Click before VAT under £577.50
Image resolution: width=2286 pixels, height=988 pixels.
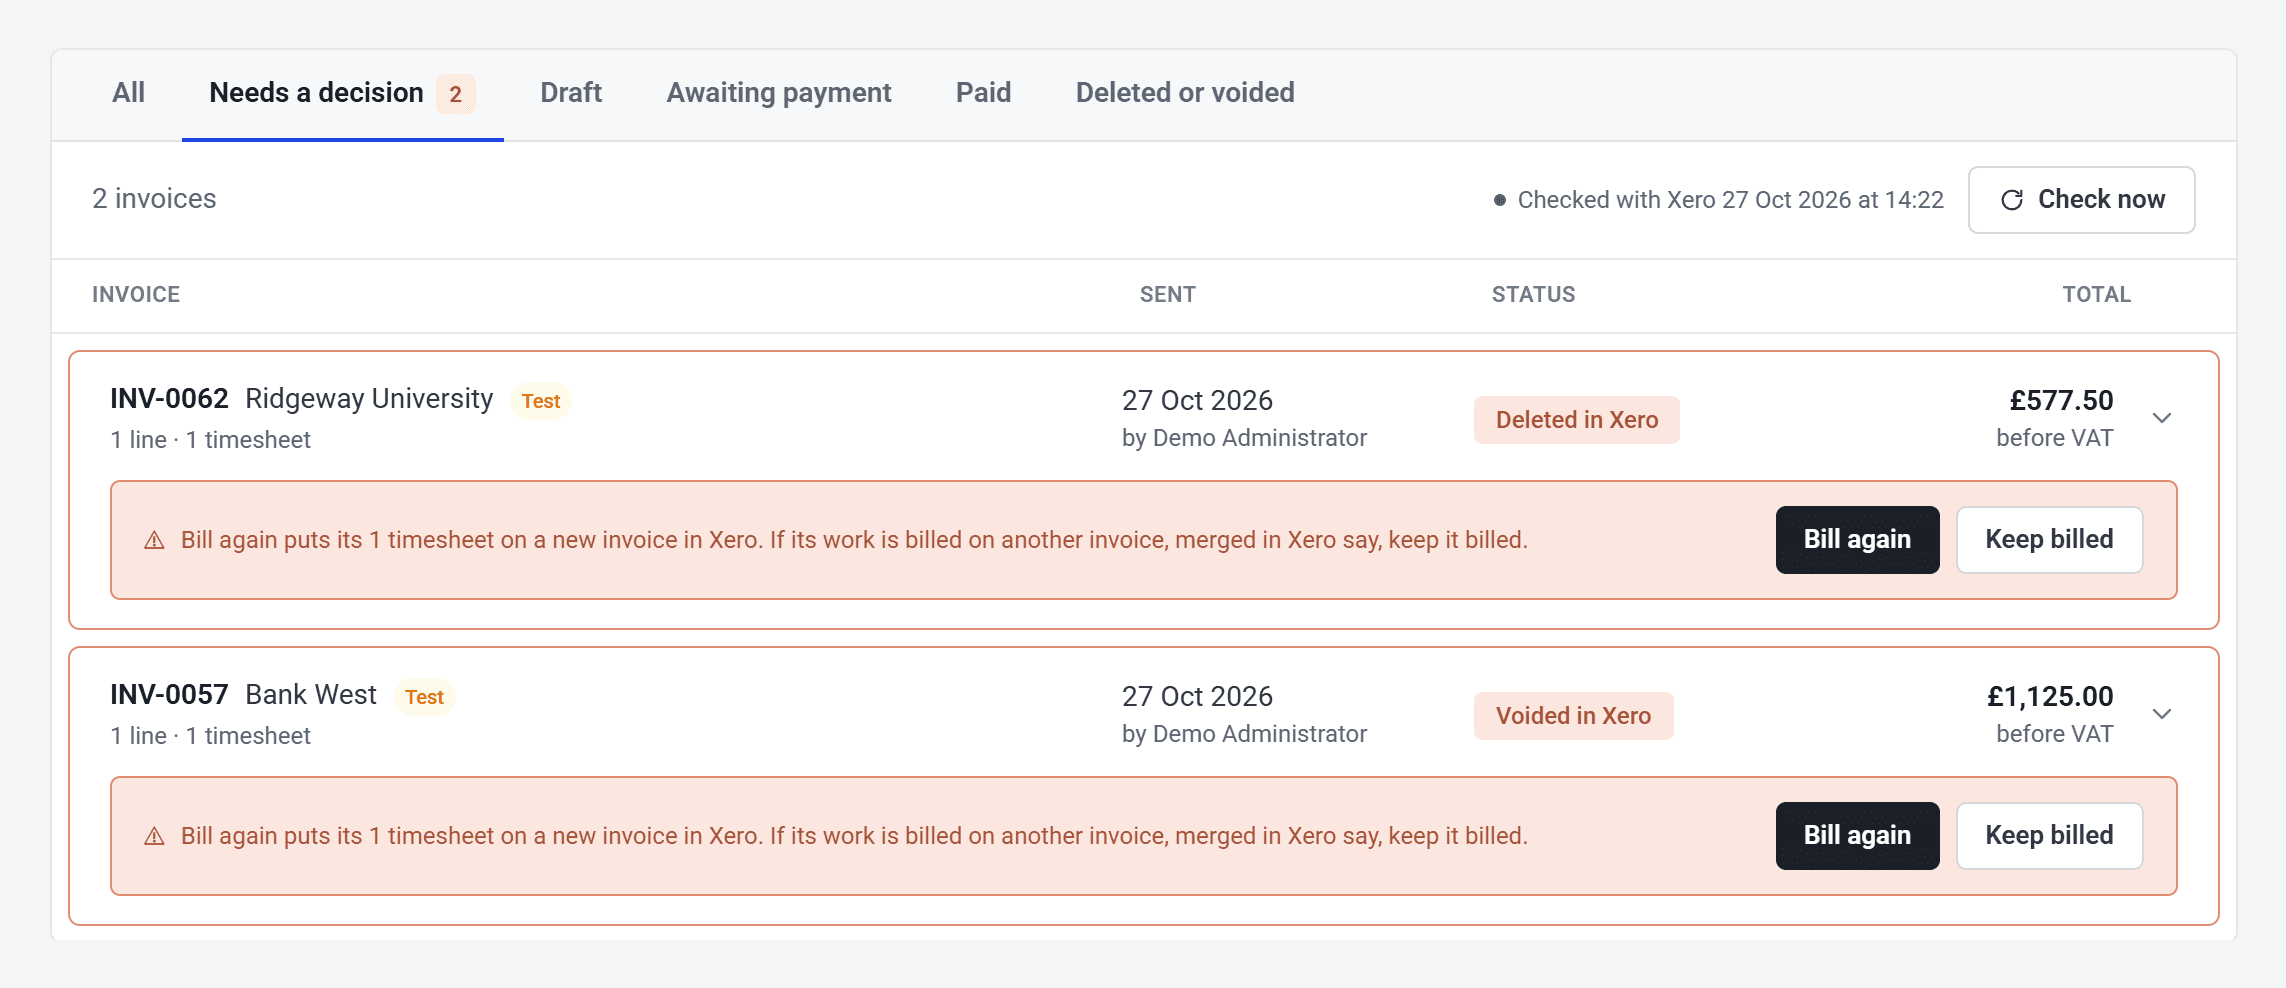click(2054, 438)
